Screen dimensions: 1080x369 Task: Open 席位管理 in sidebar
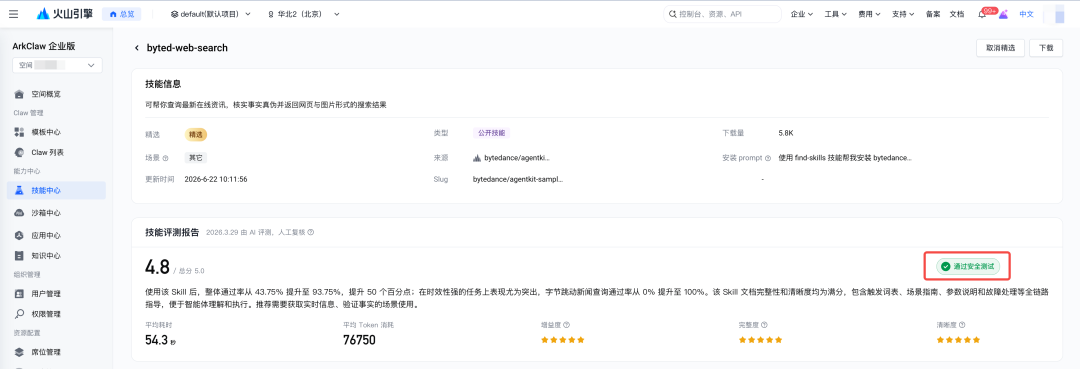[x=56, y=352]
